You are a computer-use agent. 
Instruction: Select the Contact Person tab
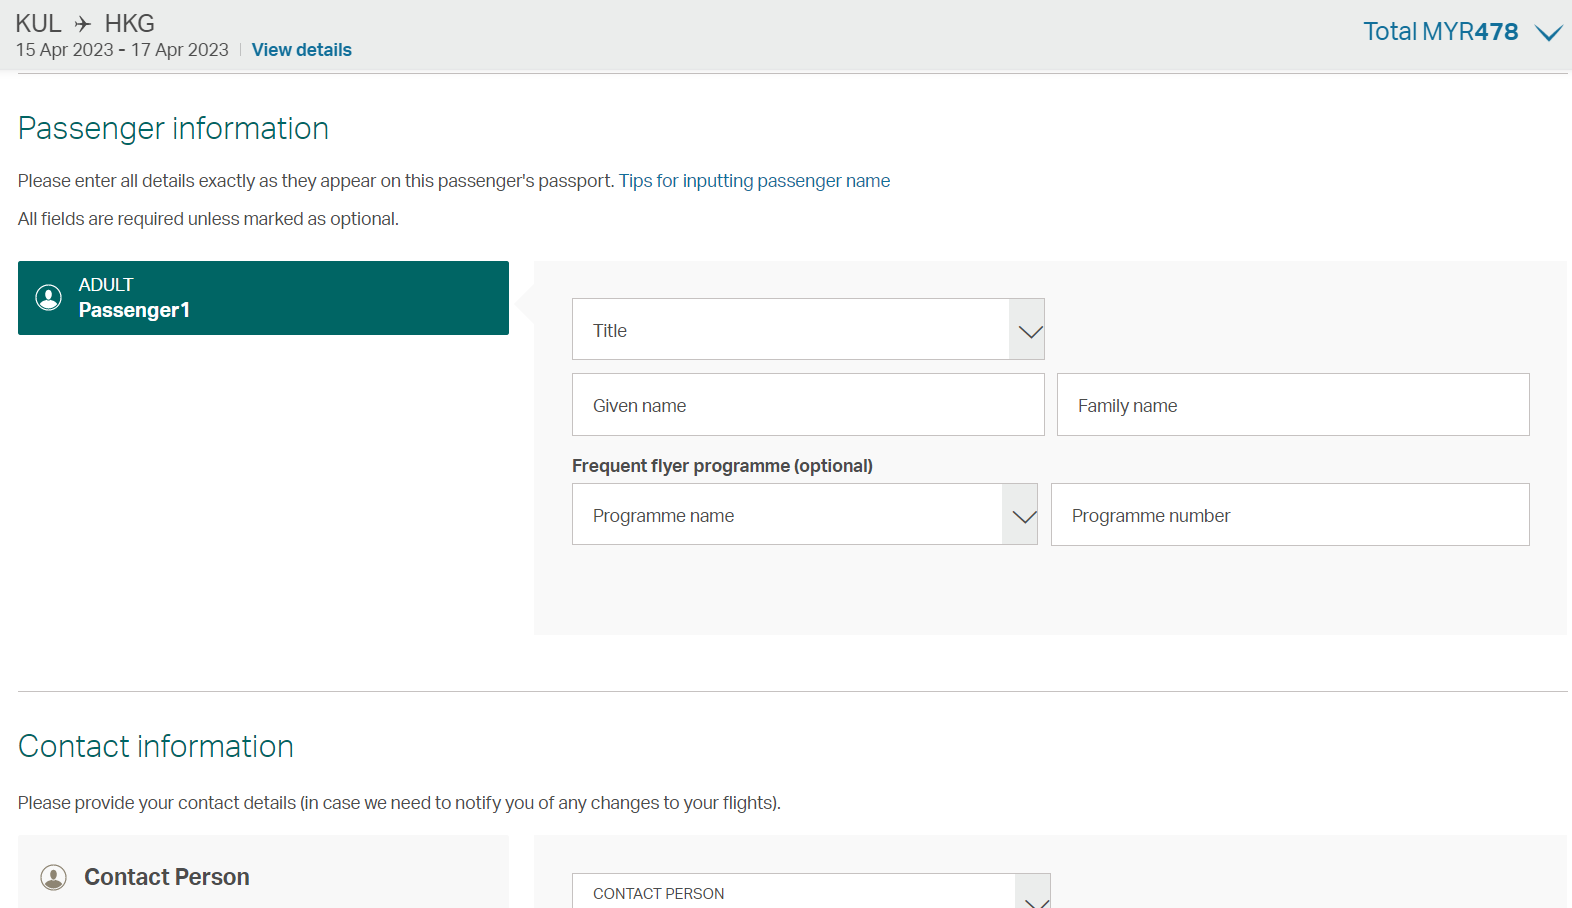pos(263,872)
